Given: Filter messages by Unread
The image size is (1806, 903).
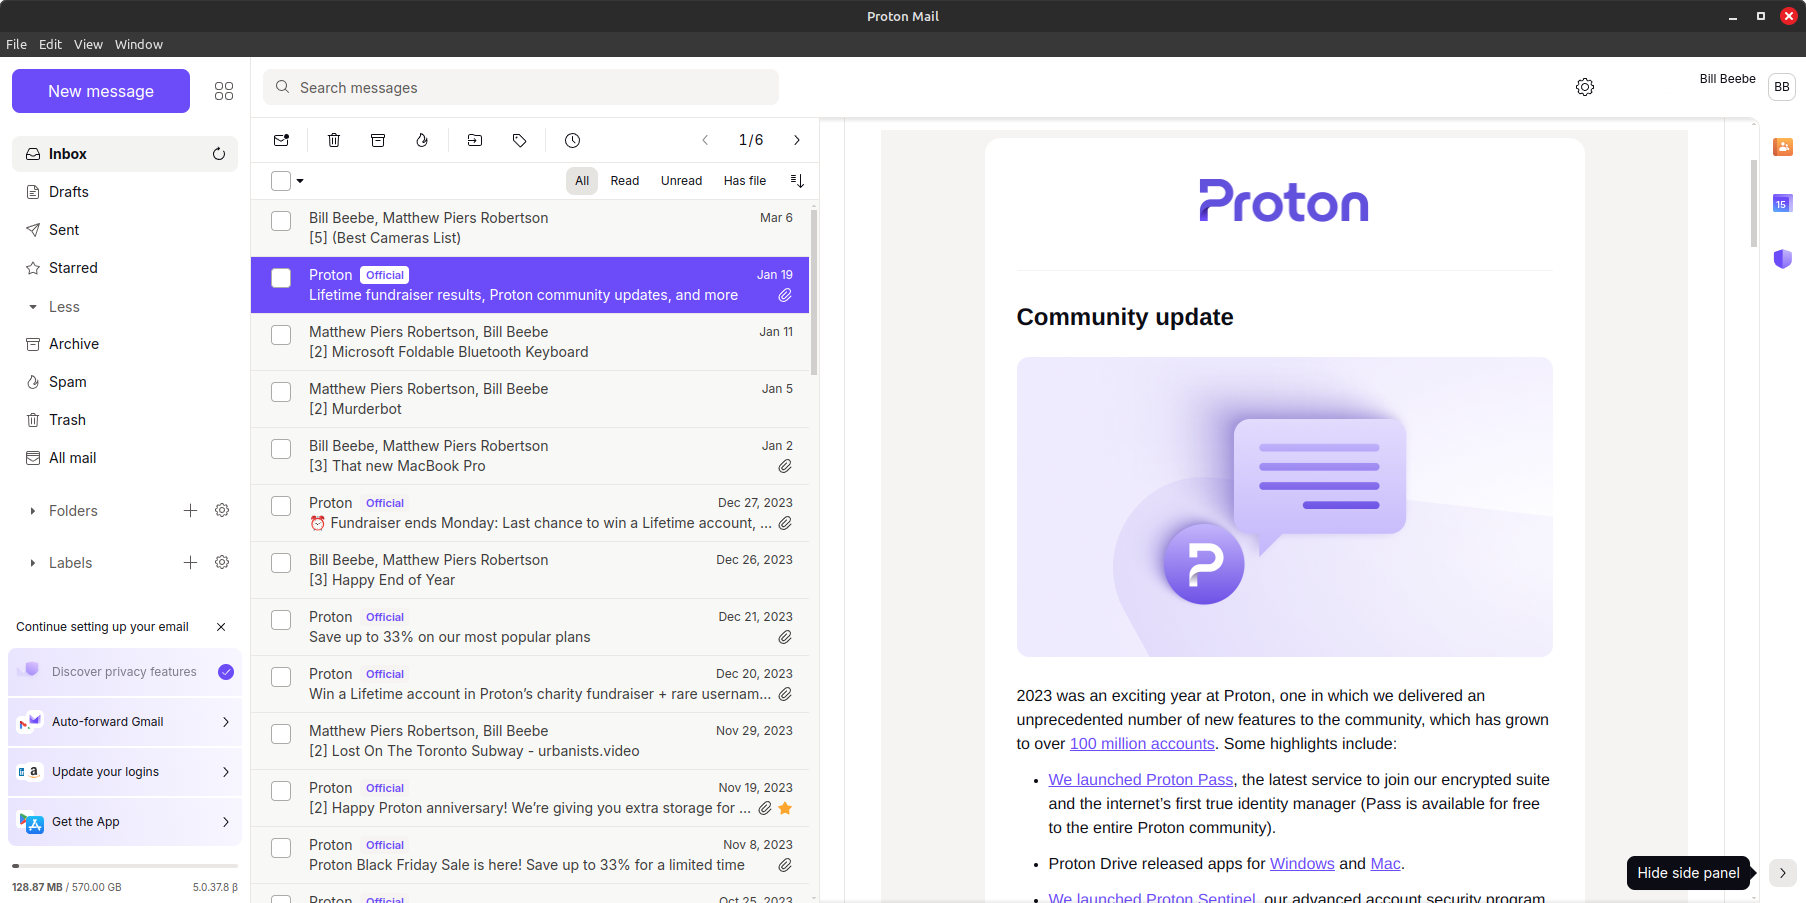Looking at the screenshot, I should point(681,181).
